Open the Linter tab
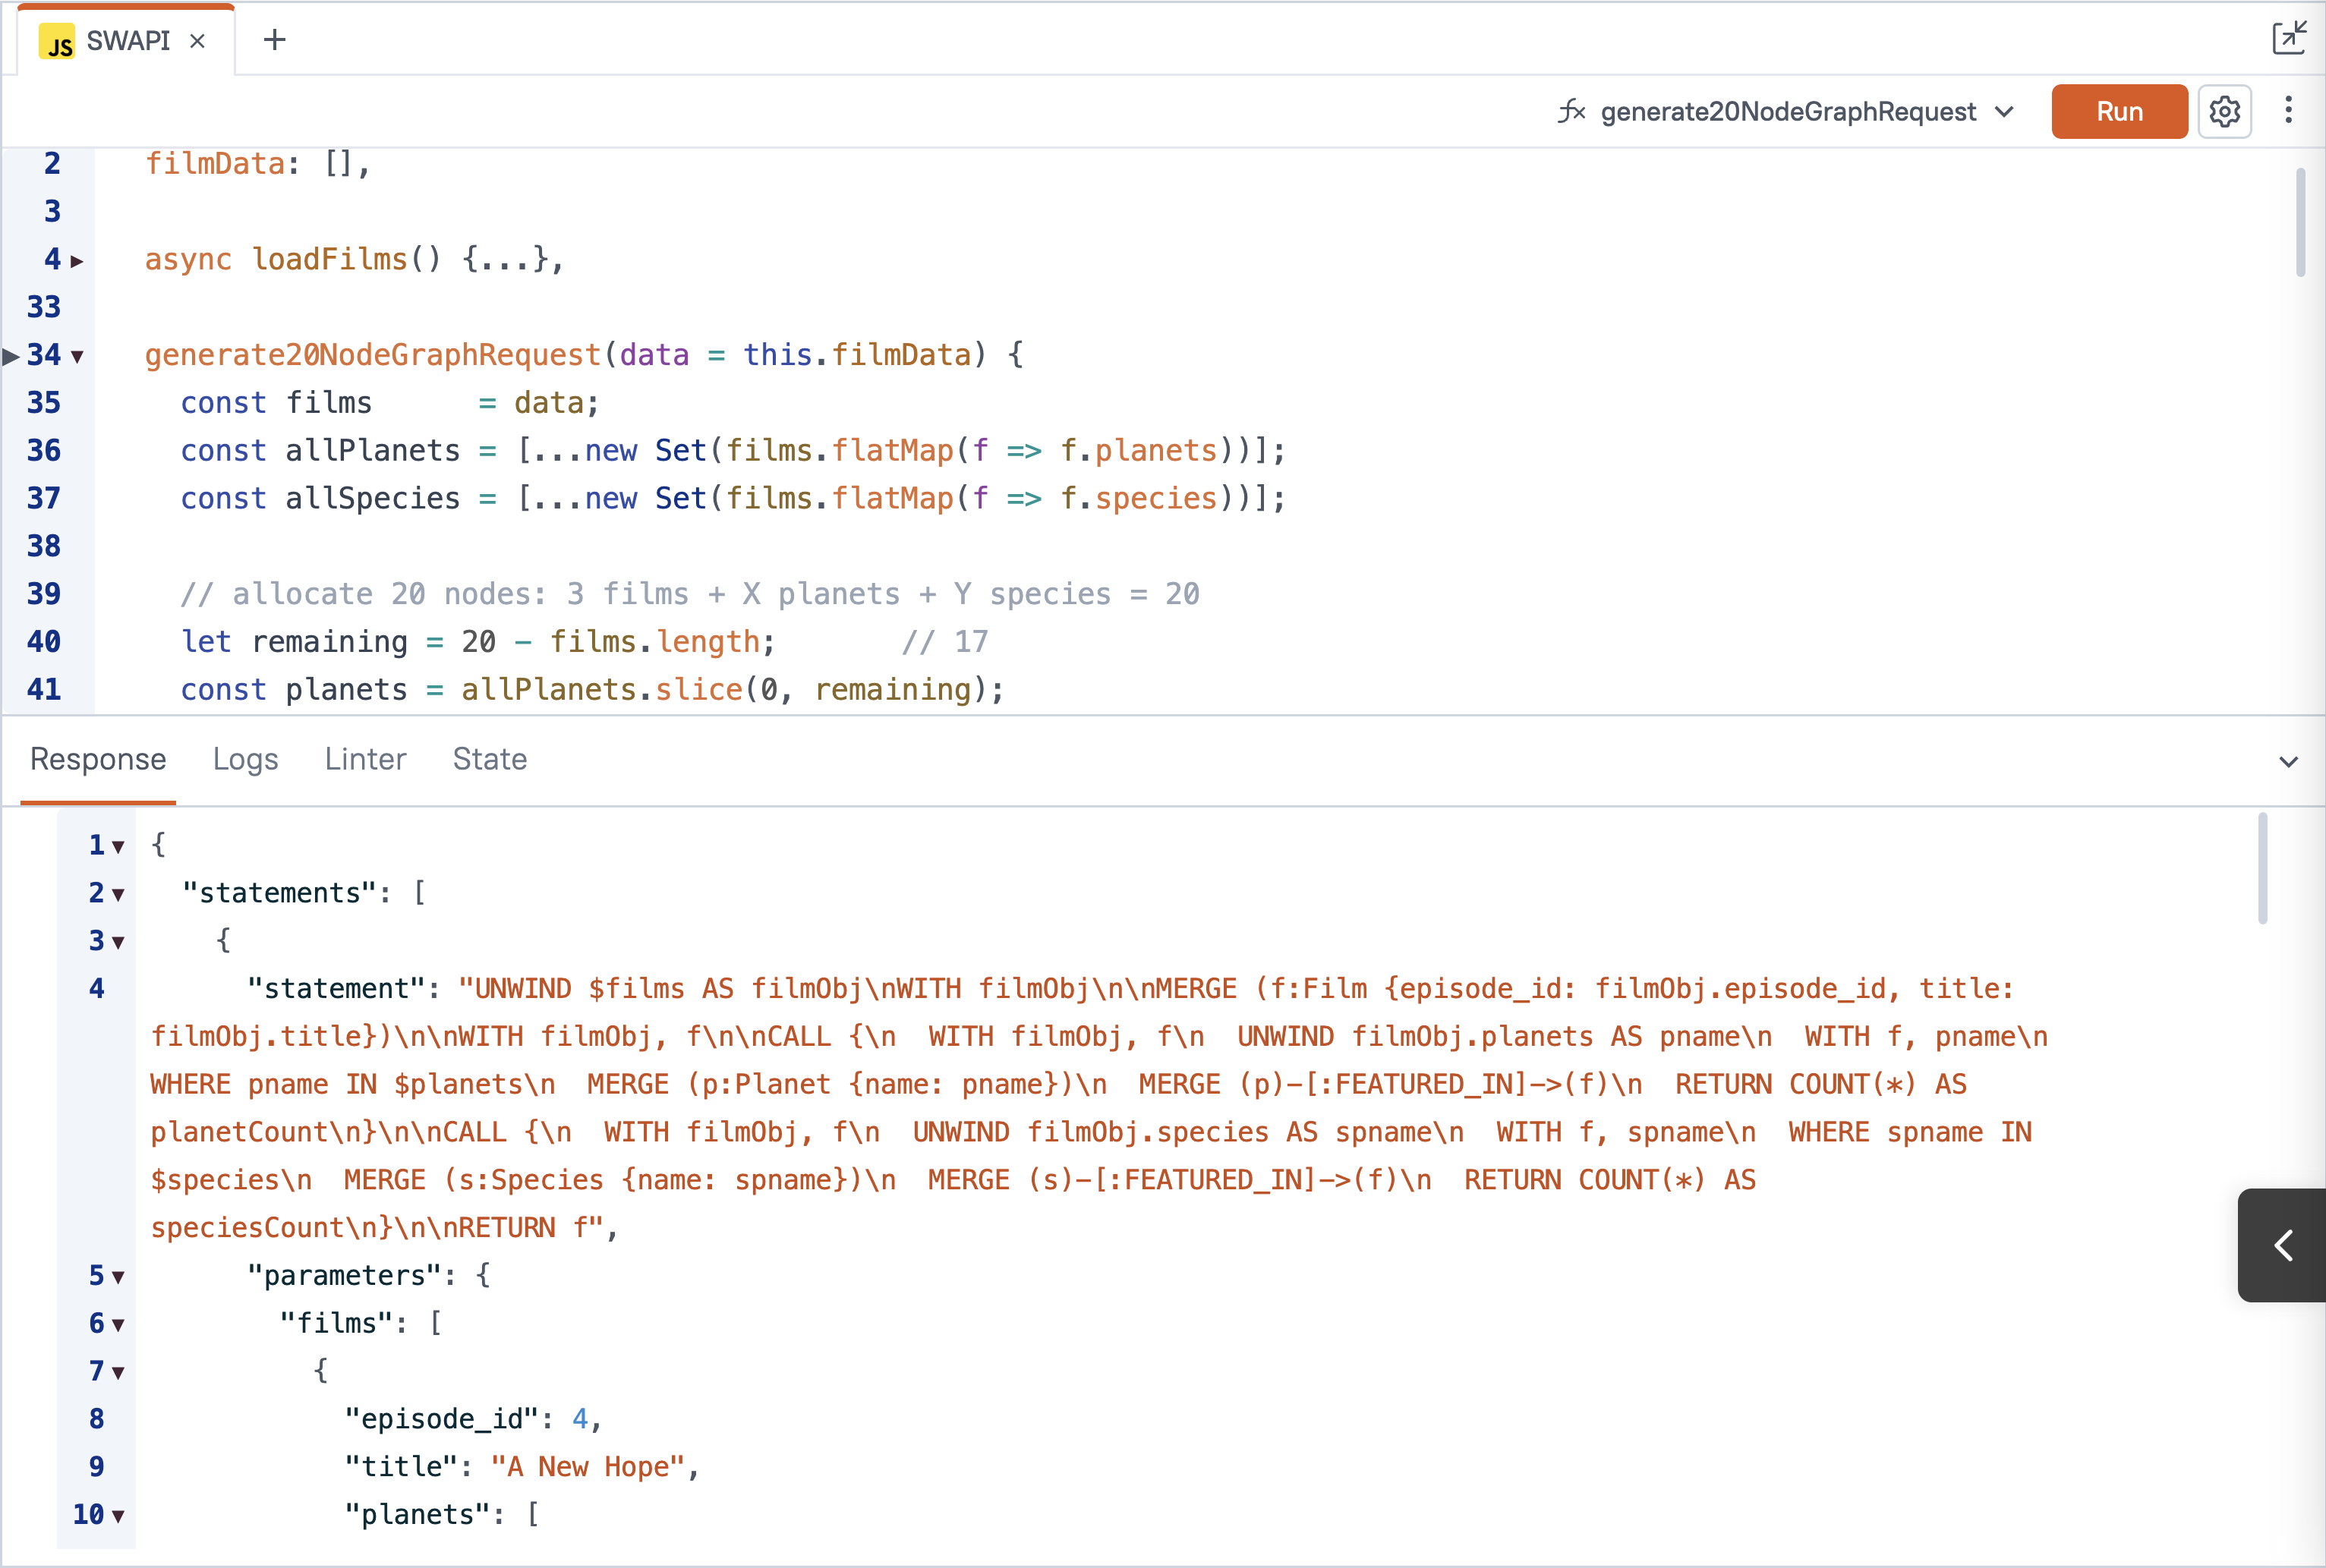The width and height of the screenshot is (2326, 1568). coord(365,759)
